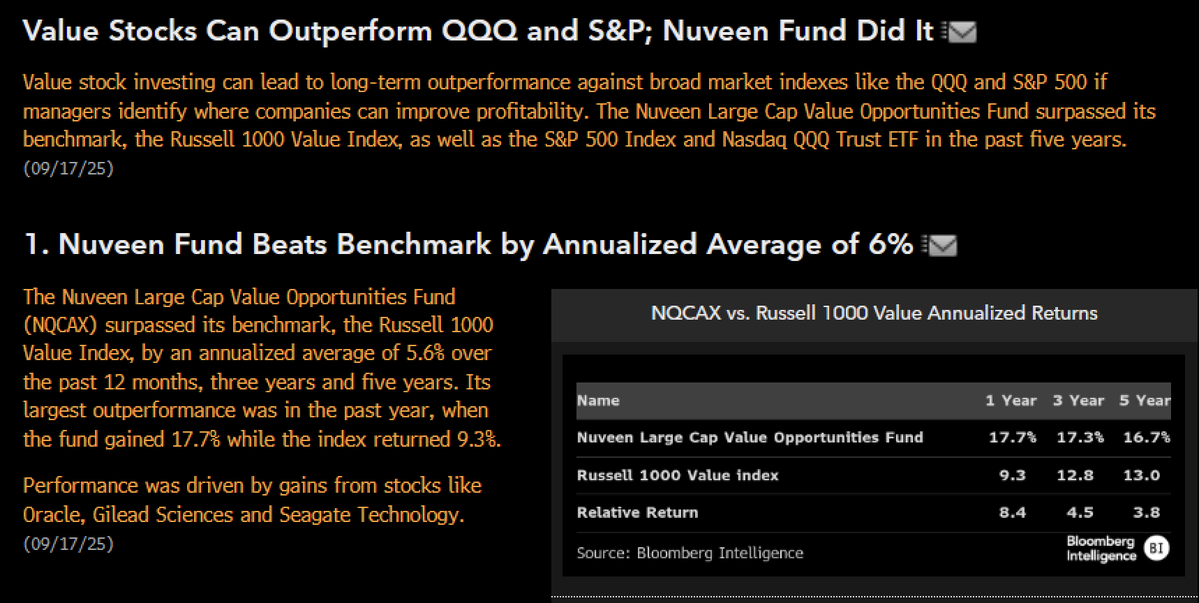
Task: Click the 17.3% cell in the Nuveen row
Action: click(1080, 438)
